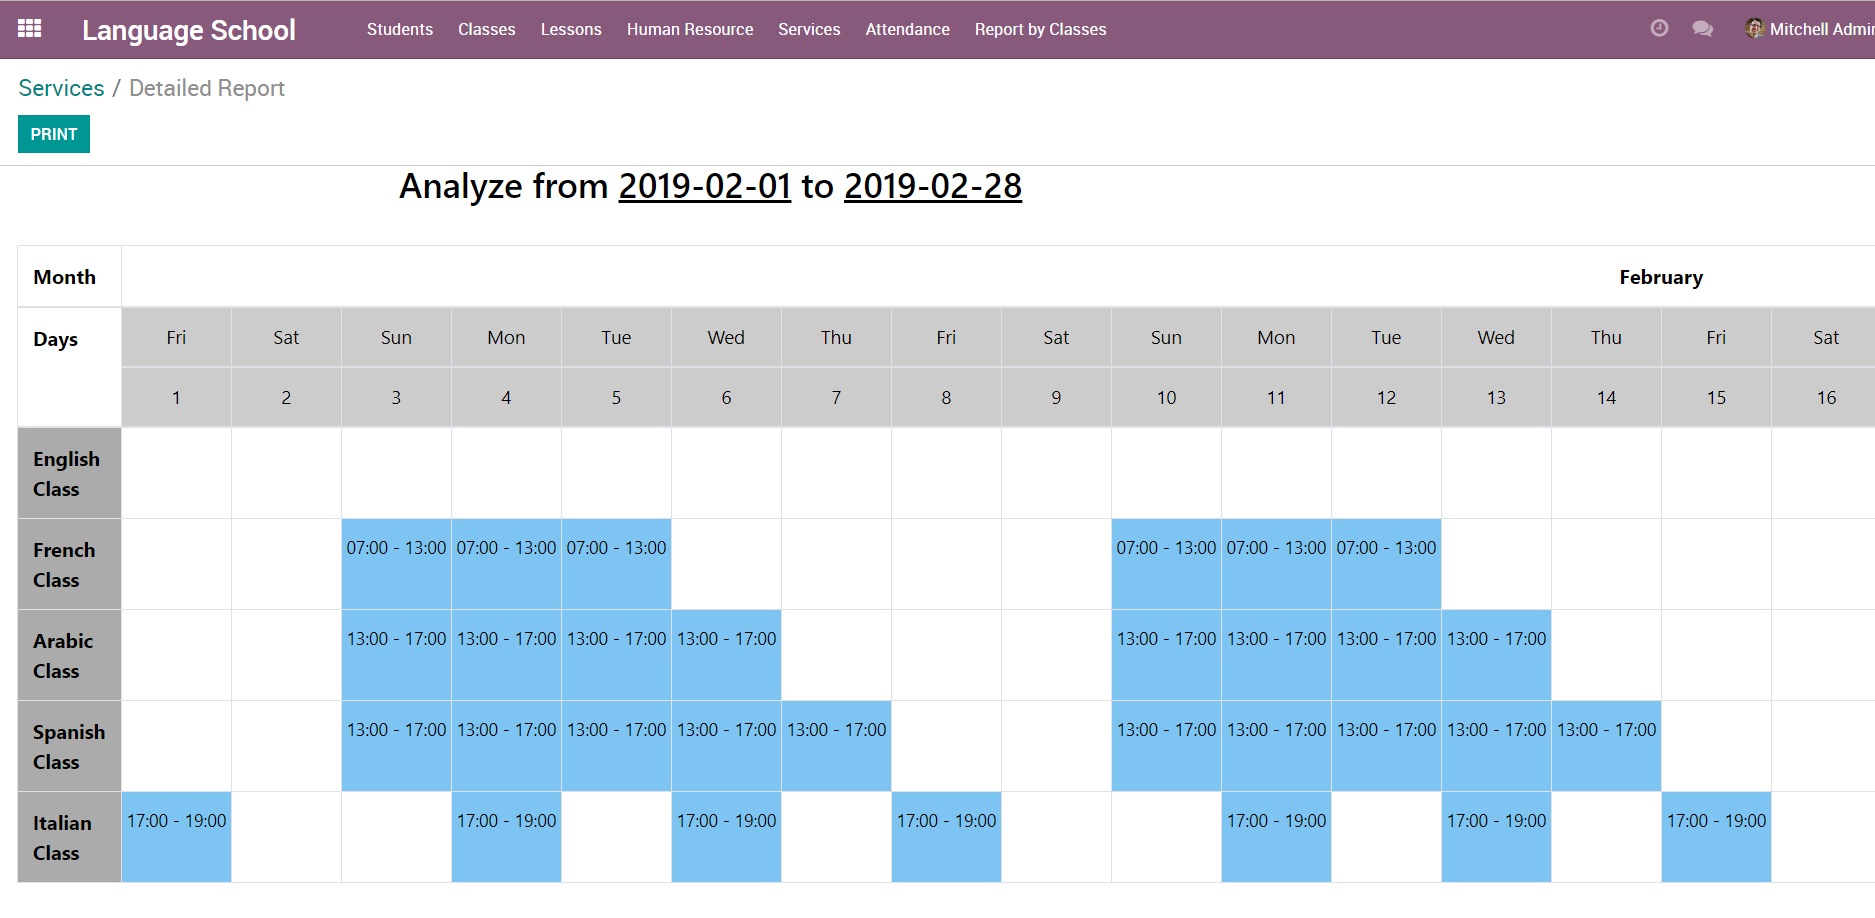Click Spanish Class slot on Thursday 14
The image size is (1875, 918).
[x=1606, y=745]
